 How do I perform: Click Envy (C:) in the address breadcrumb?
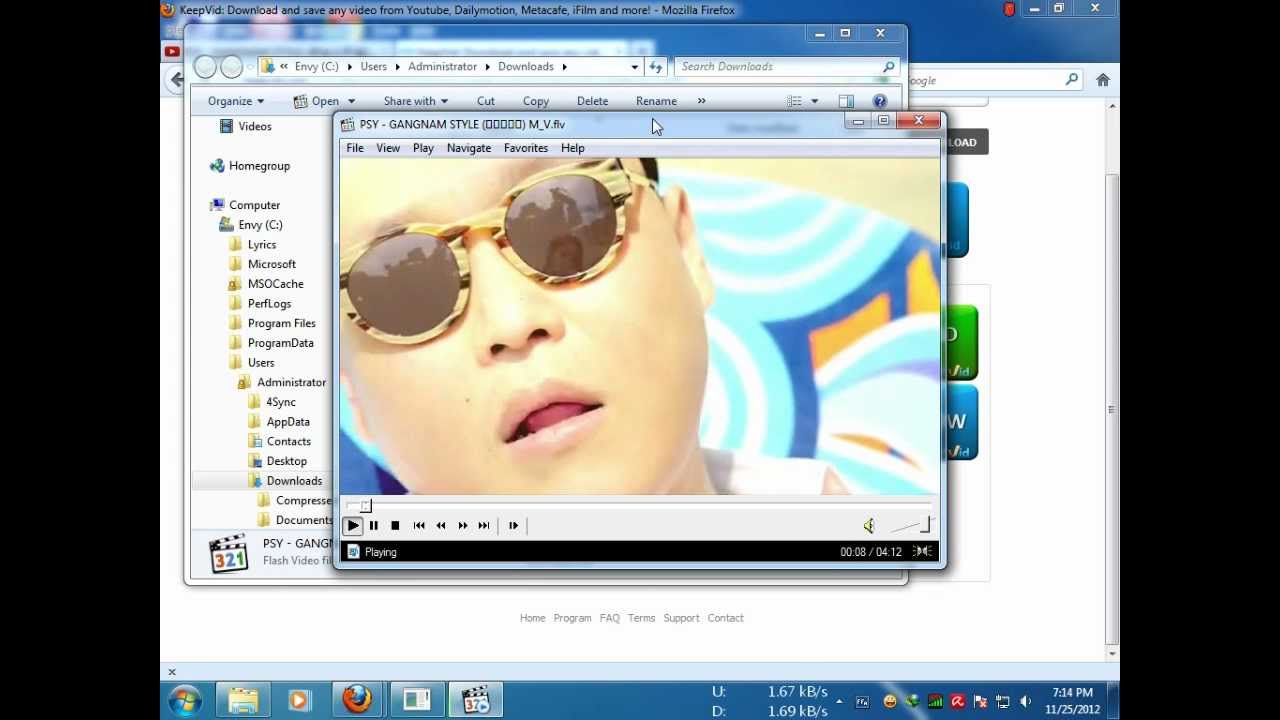(x=316, y=66)
